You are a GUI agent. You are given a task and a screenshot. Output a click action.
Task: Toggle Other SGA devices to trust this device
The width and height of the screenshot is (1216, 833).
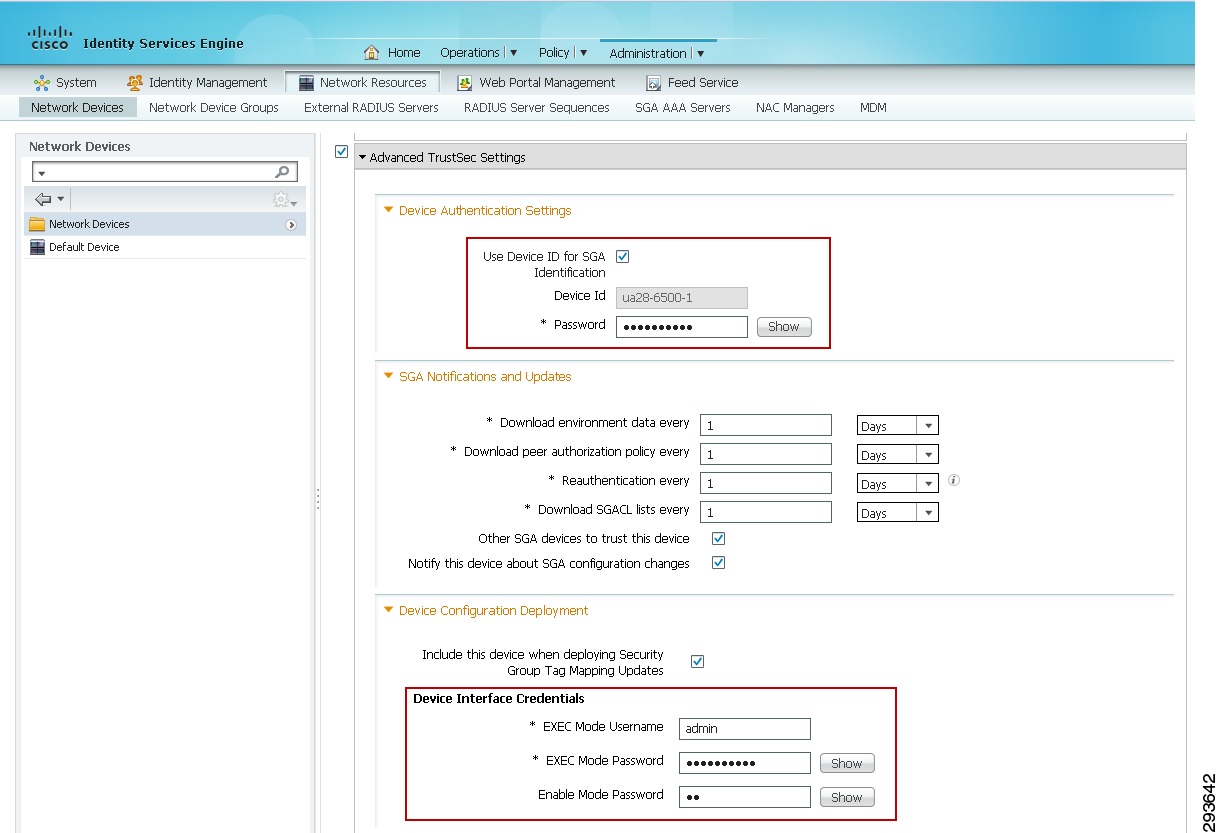click(x=718, y=538)
